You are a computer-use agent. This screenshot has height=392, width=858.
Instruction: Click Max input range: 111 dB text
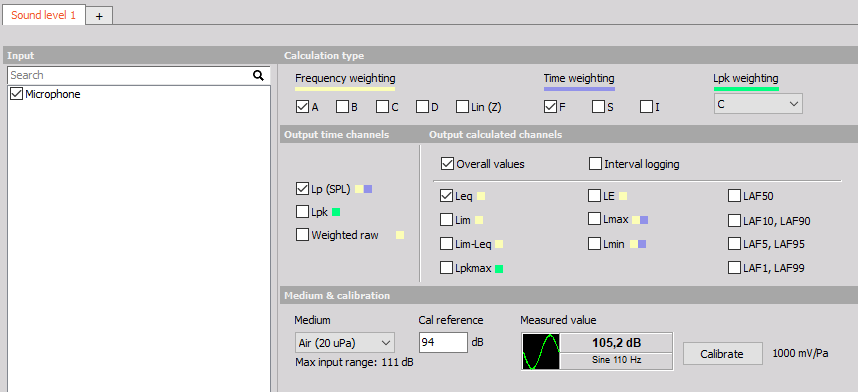[354, 362]
